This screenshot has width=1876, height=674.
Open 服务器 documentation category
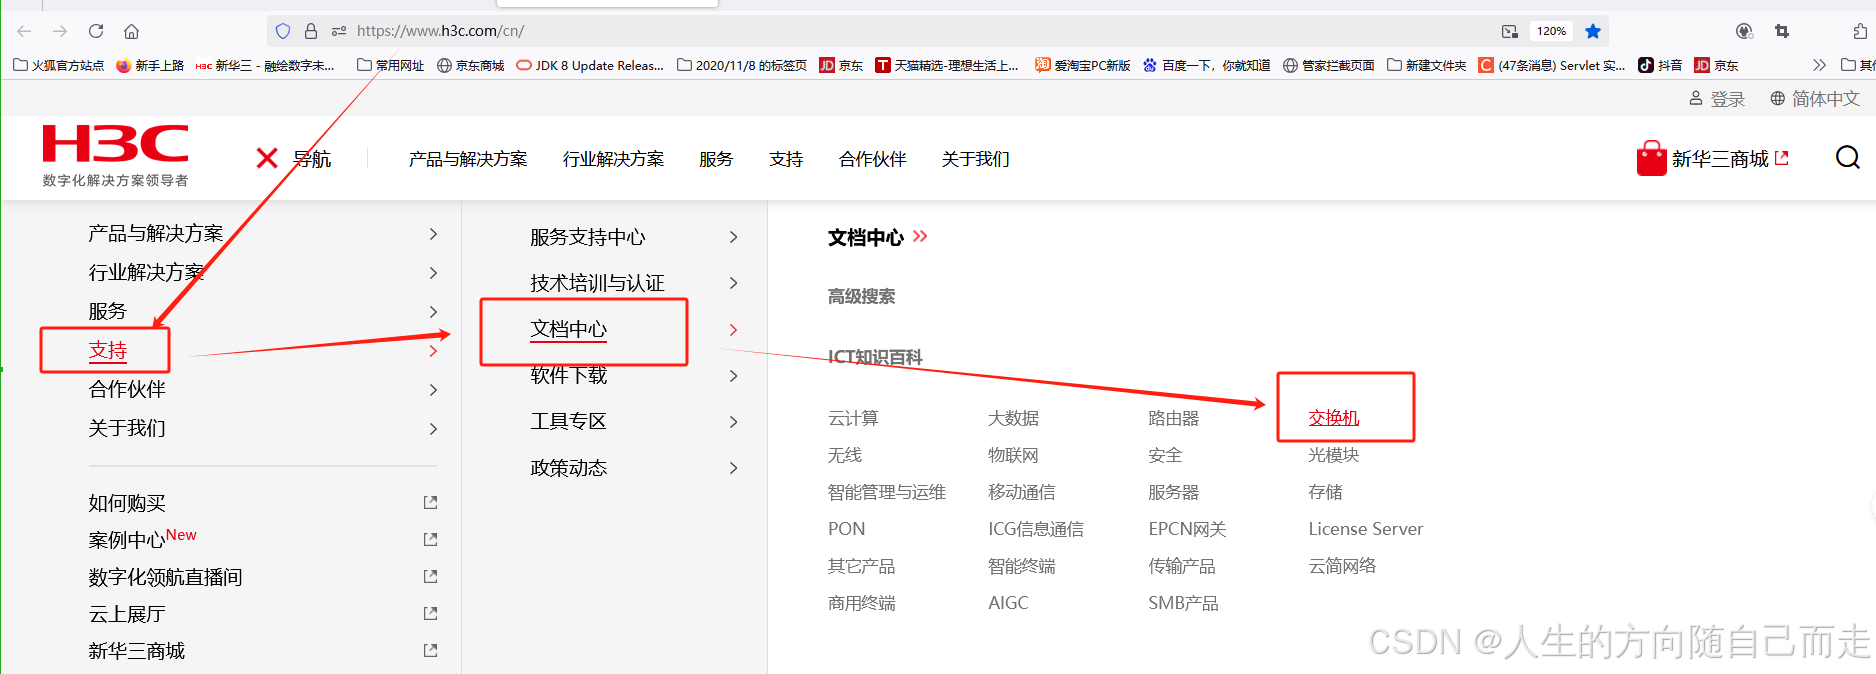1174,492
